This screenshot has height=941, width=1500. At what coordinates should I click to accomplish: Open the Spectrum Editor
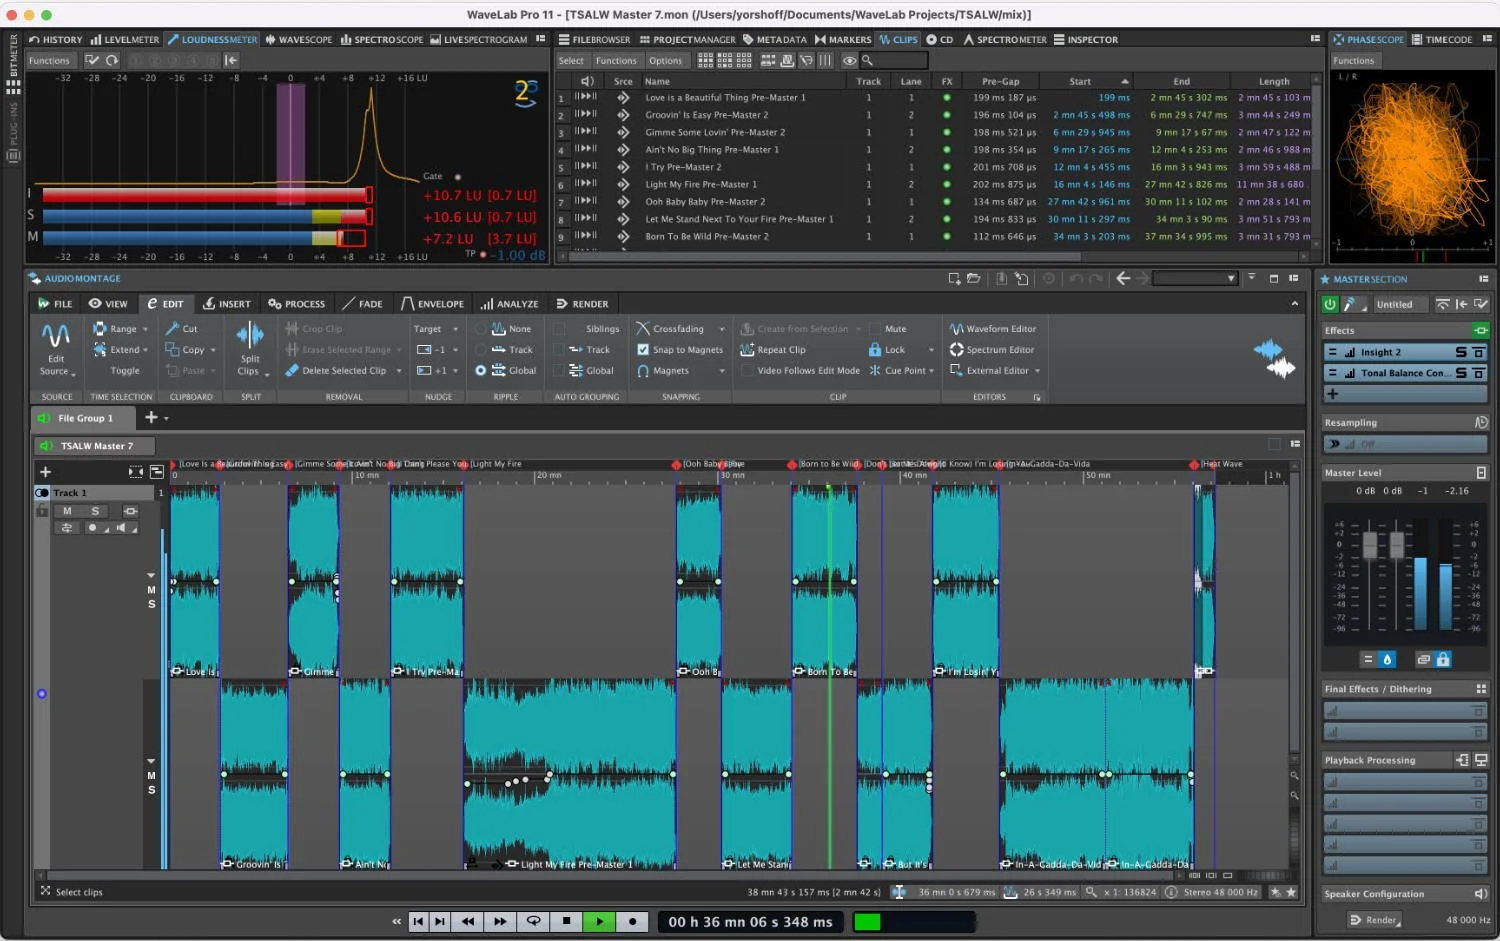pos(992,350)
